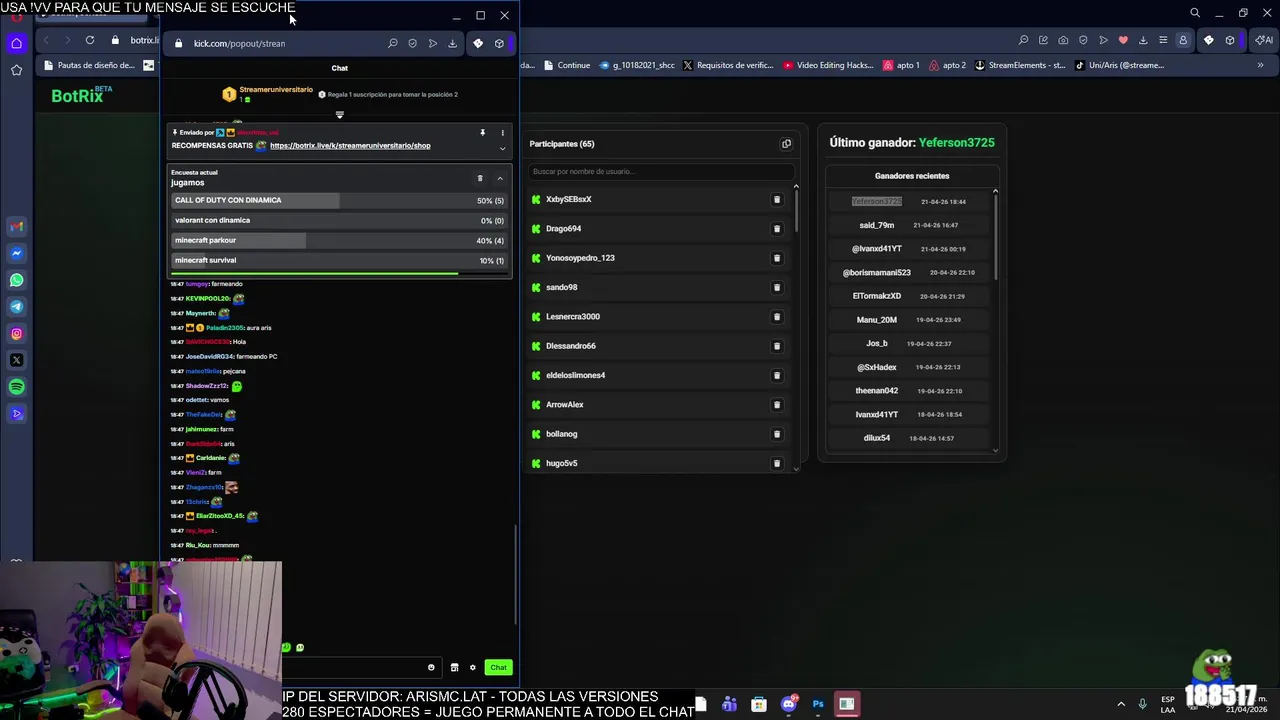
Task: Send message with the green Chat button
Action: (x=498, y=667)
